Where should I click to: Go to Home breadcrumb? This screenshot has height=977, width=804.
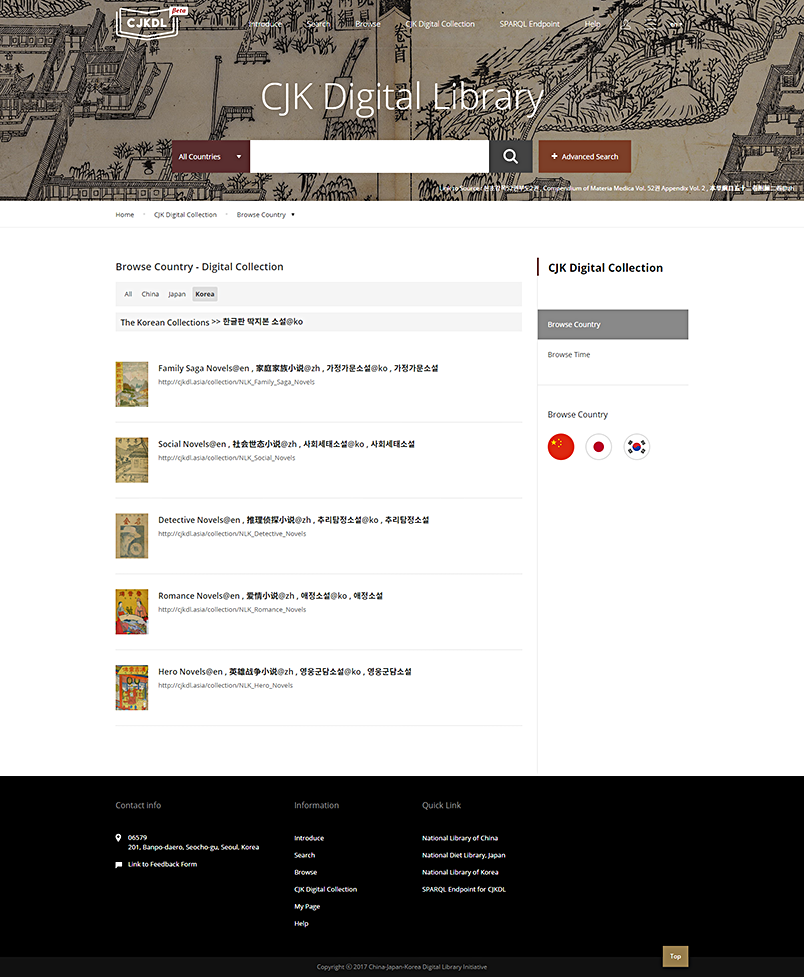click(125, 215)
